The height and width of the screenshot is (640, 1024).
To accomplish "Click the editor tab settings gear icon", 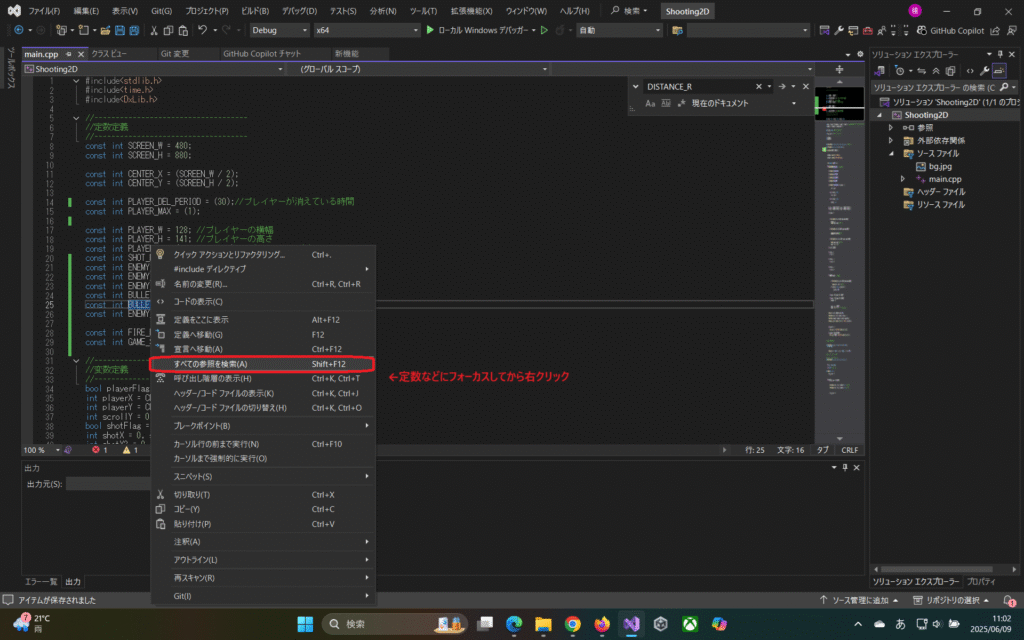I will pyautogui.click(x=860, y=54).
